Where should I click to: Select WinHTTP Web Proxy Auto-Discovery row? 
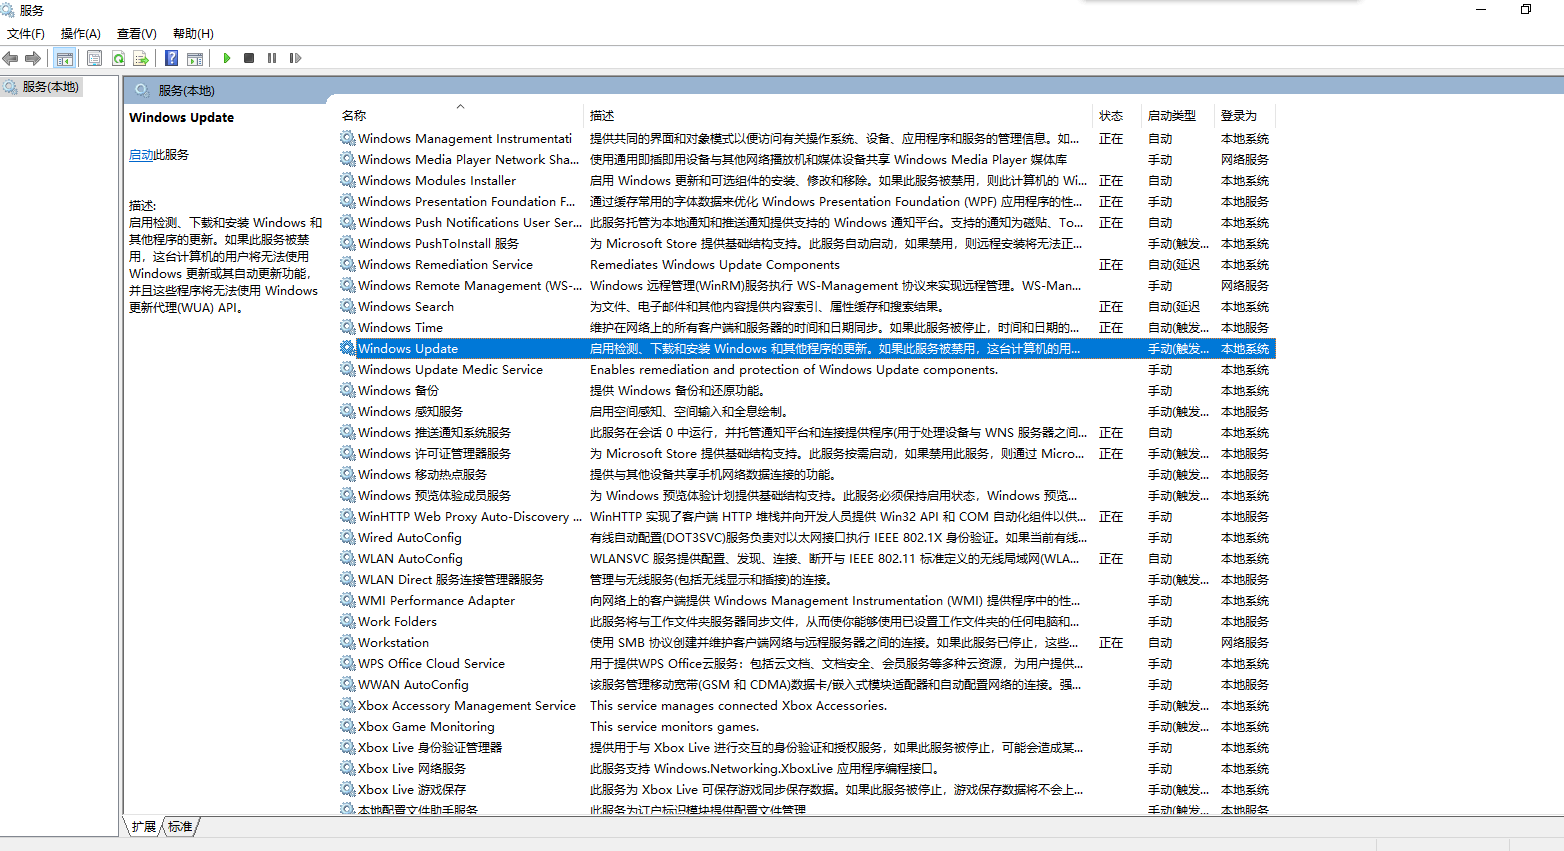[x=807, y=516]
